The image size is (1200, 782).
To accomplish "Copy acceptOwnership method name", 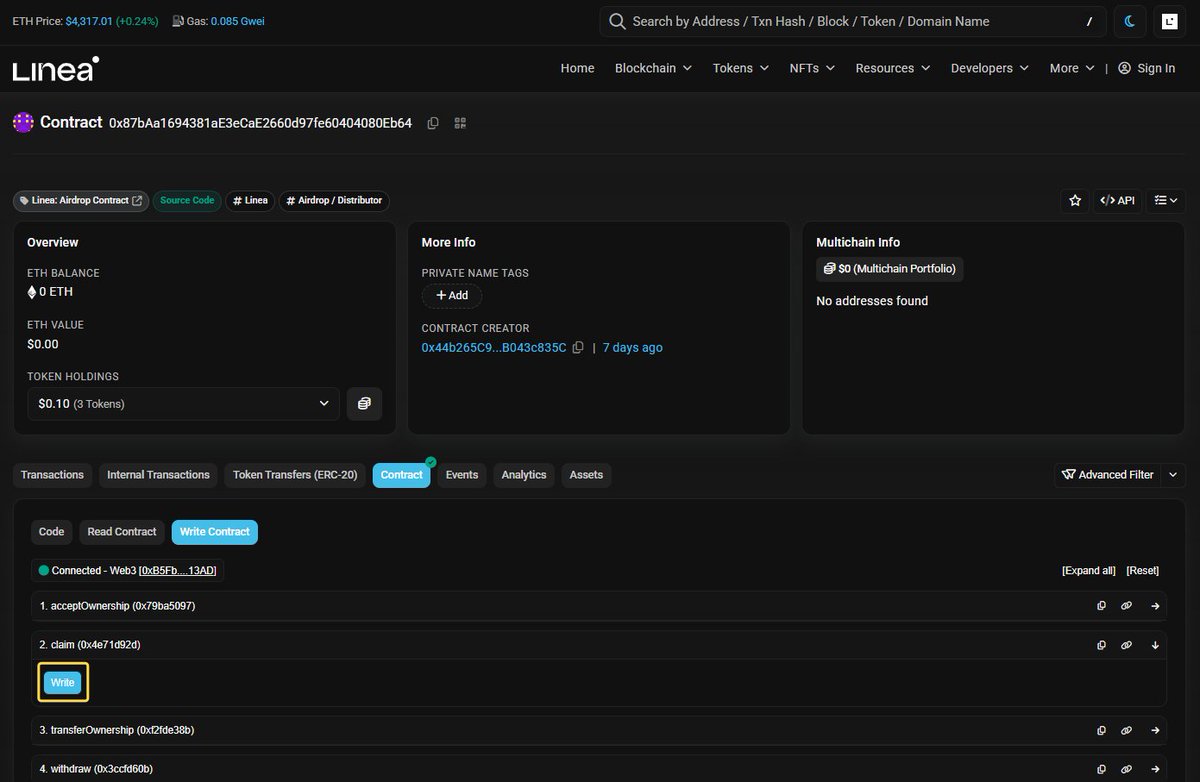I will pyautogui.click(x=1101, y=606).
